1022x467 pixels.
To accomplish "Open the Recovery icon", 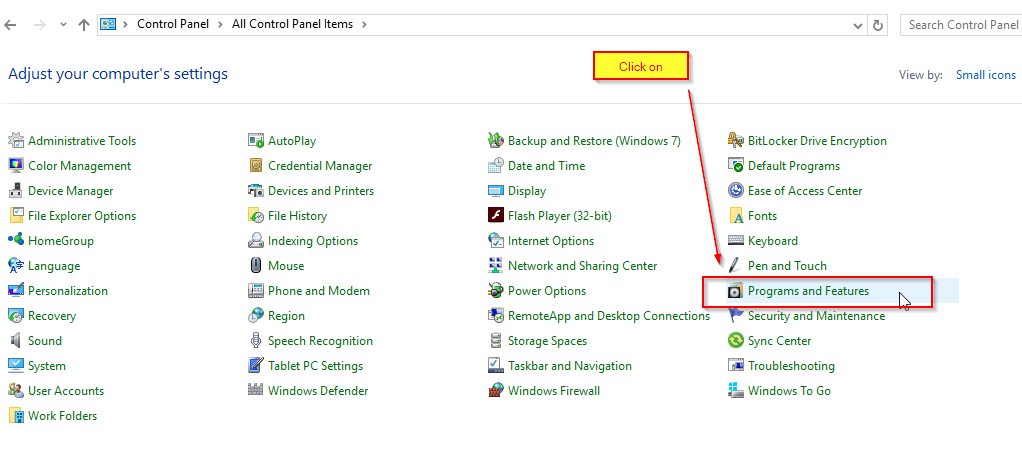I will 16,316.
